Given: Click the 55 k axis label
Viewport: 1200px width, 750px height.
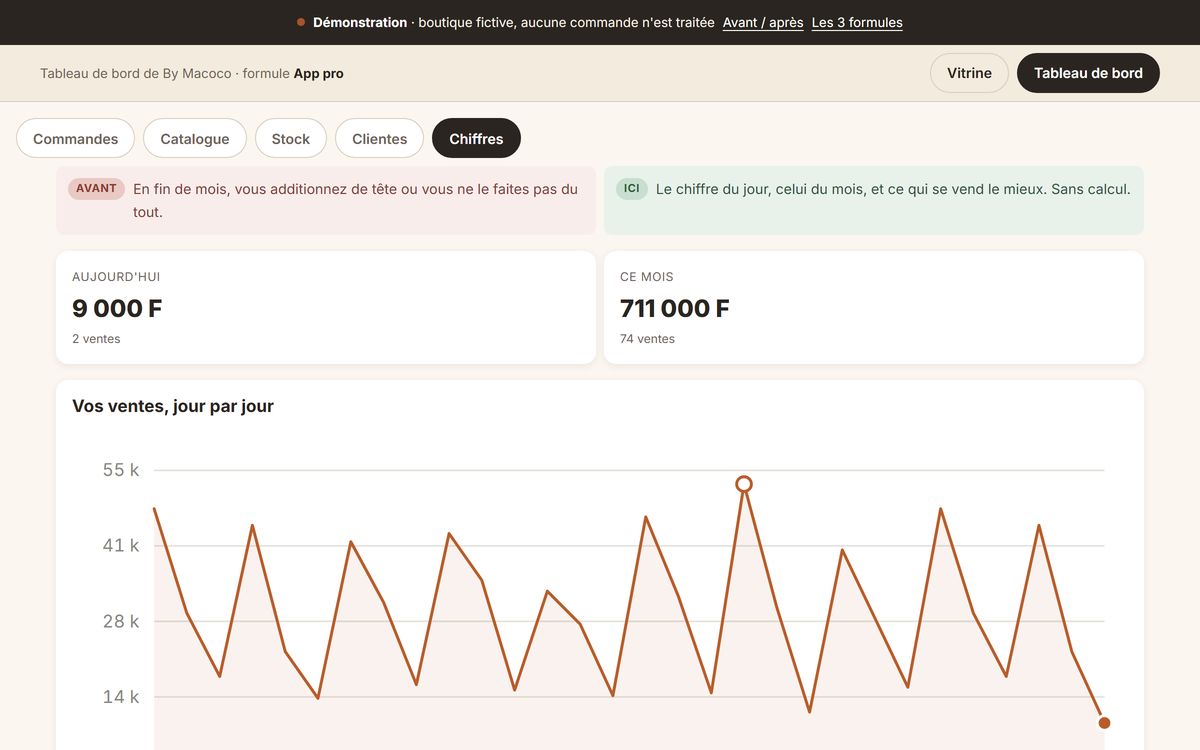Looking at the screenshot, I should [121, 470].
